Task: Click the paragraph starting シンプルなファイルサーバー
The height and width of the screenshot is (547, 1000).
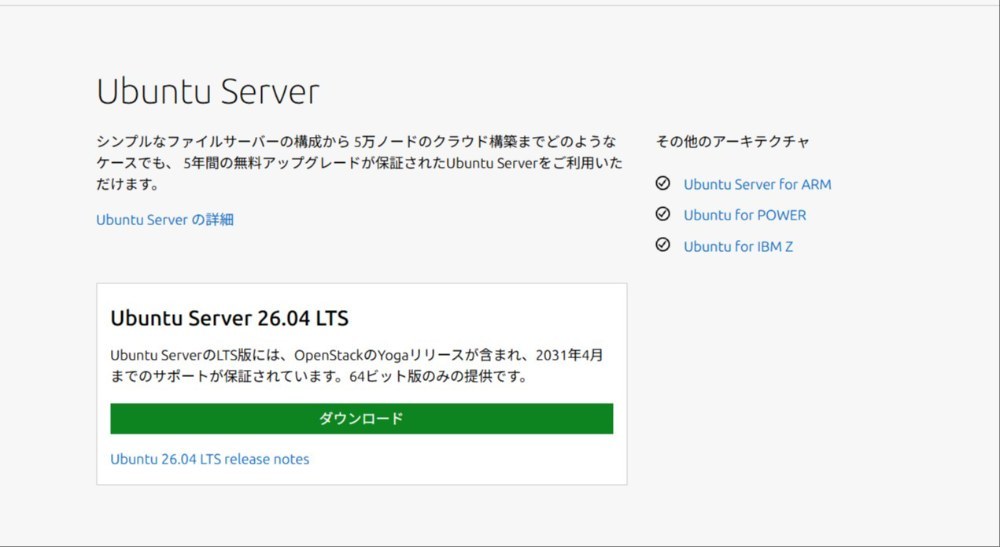Action: click(359, 163)
